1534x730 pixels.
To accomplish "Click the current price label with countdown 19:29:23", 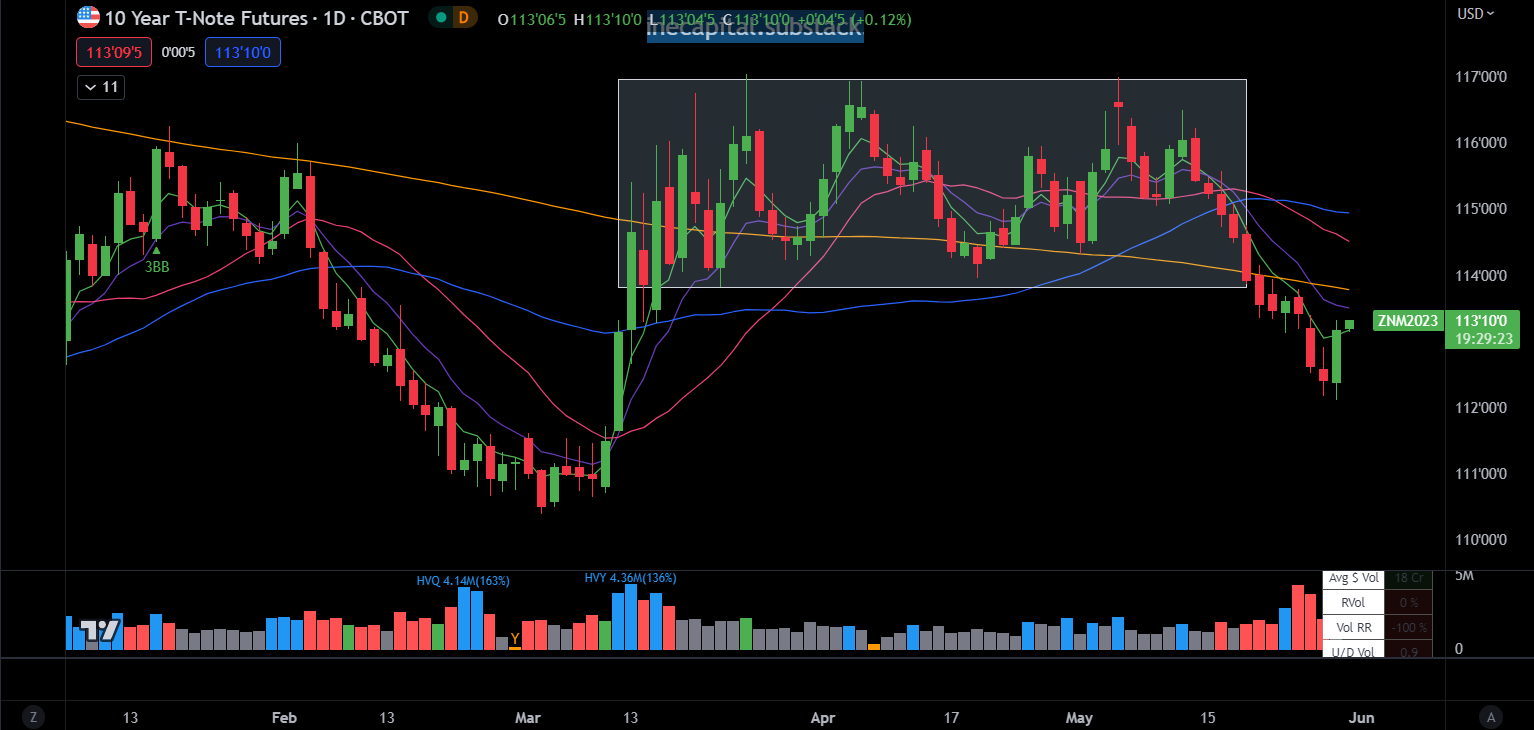I will tap(1482, 330).
